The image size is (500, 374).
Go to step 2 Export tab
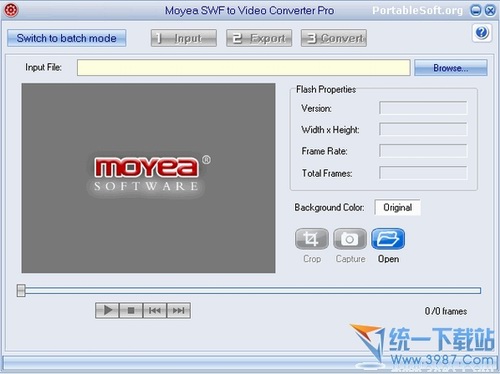tap(259, 38)
